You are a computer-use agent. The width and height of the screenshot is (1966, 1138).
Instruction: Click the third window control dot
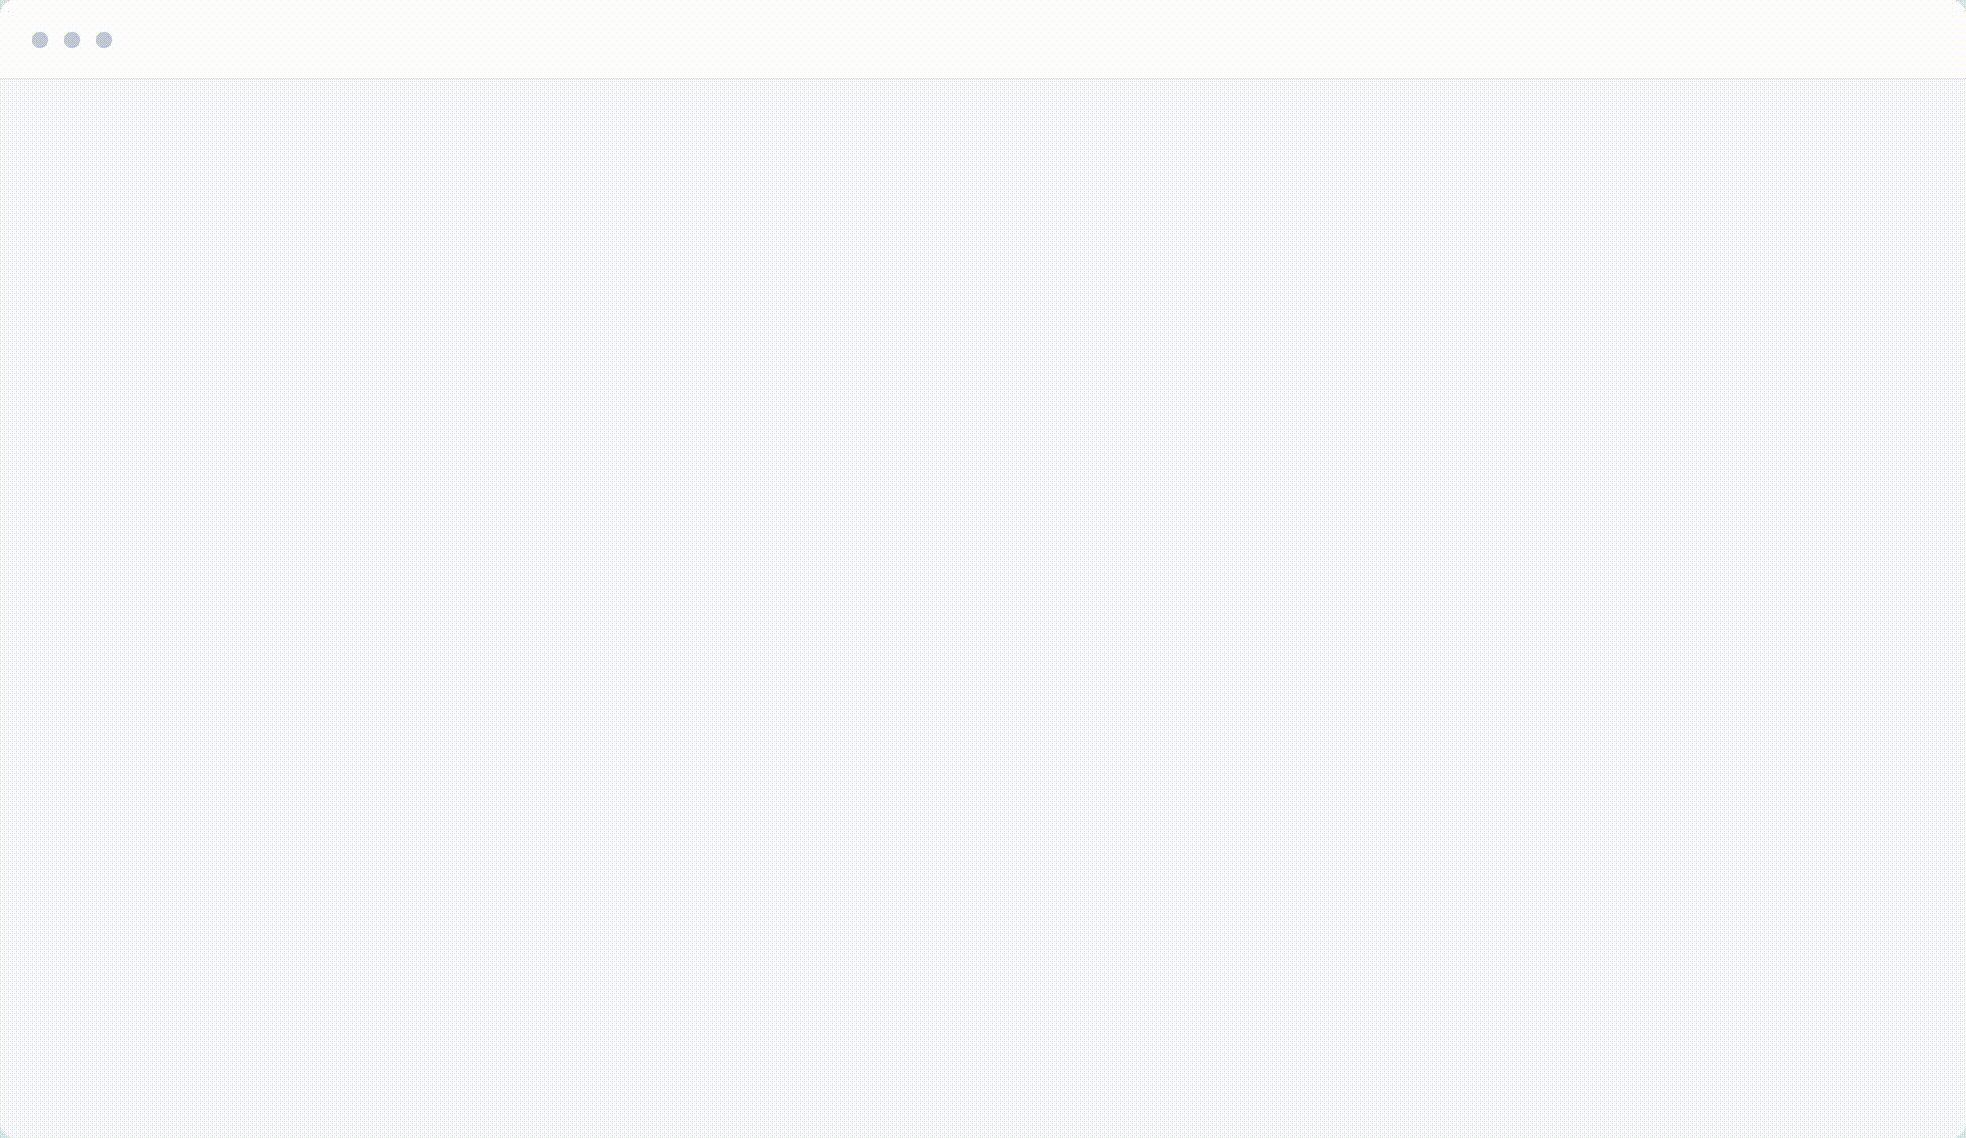[104, 40]
